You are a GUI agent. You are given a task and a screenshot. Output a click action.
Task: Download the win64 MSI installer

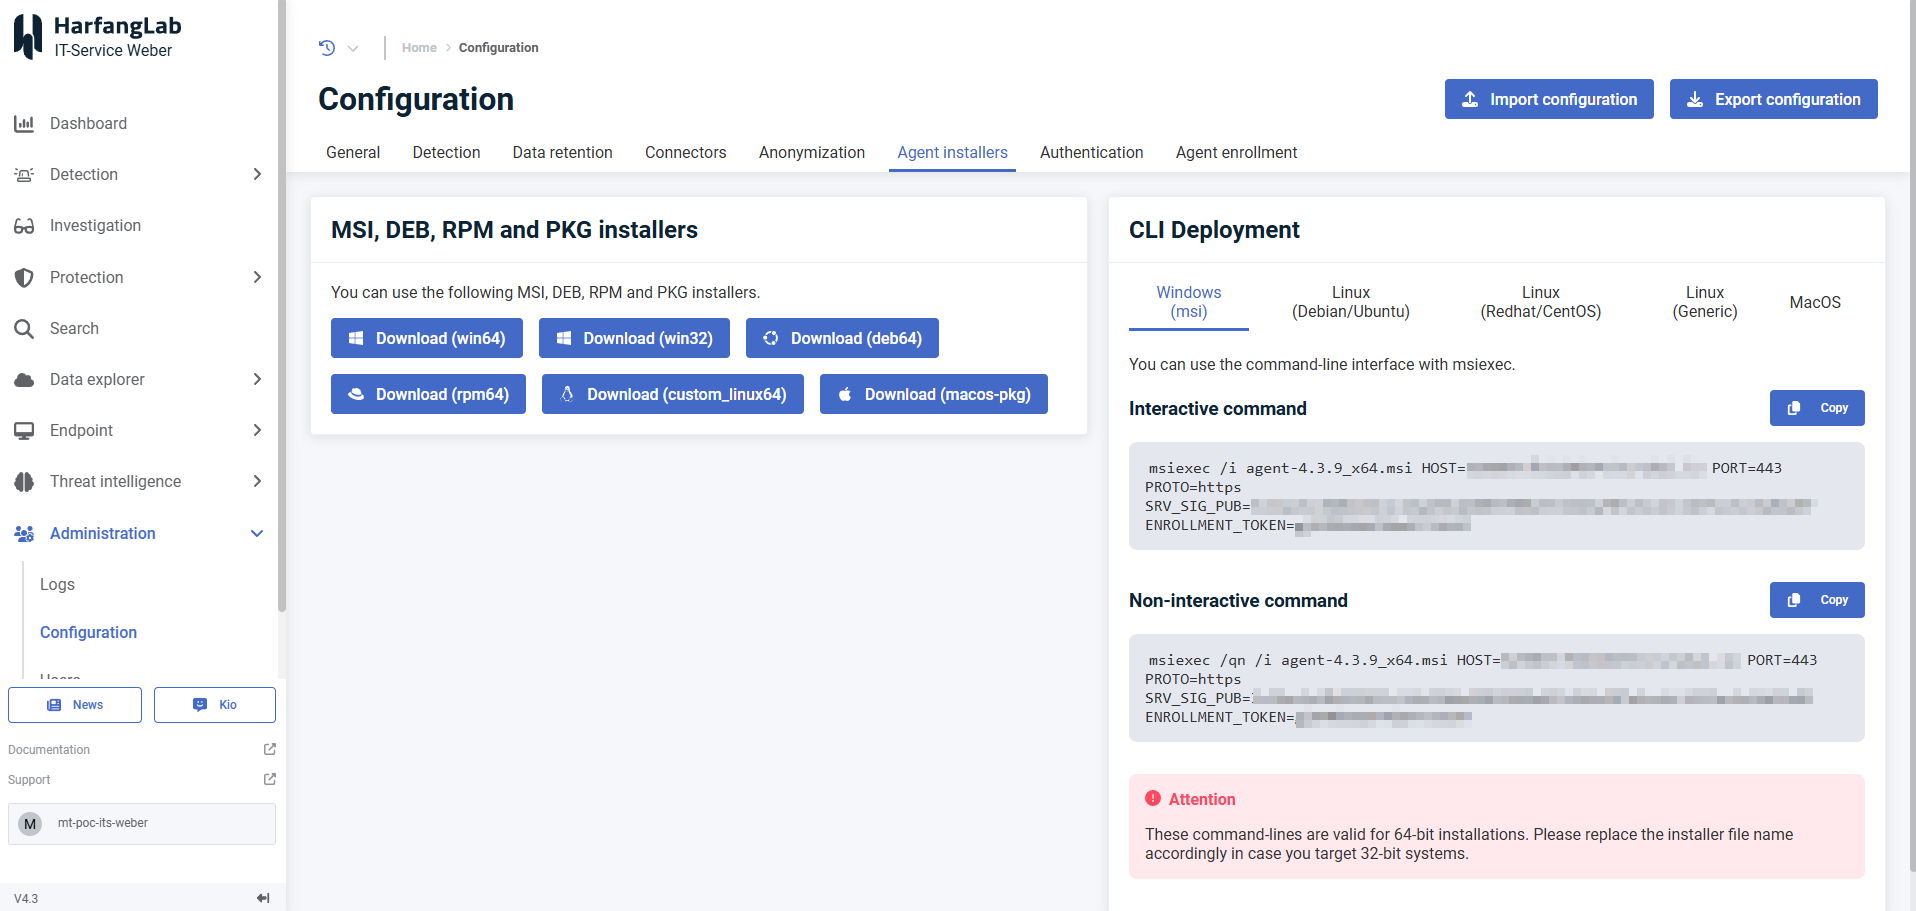click(427, 338)
